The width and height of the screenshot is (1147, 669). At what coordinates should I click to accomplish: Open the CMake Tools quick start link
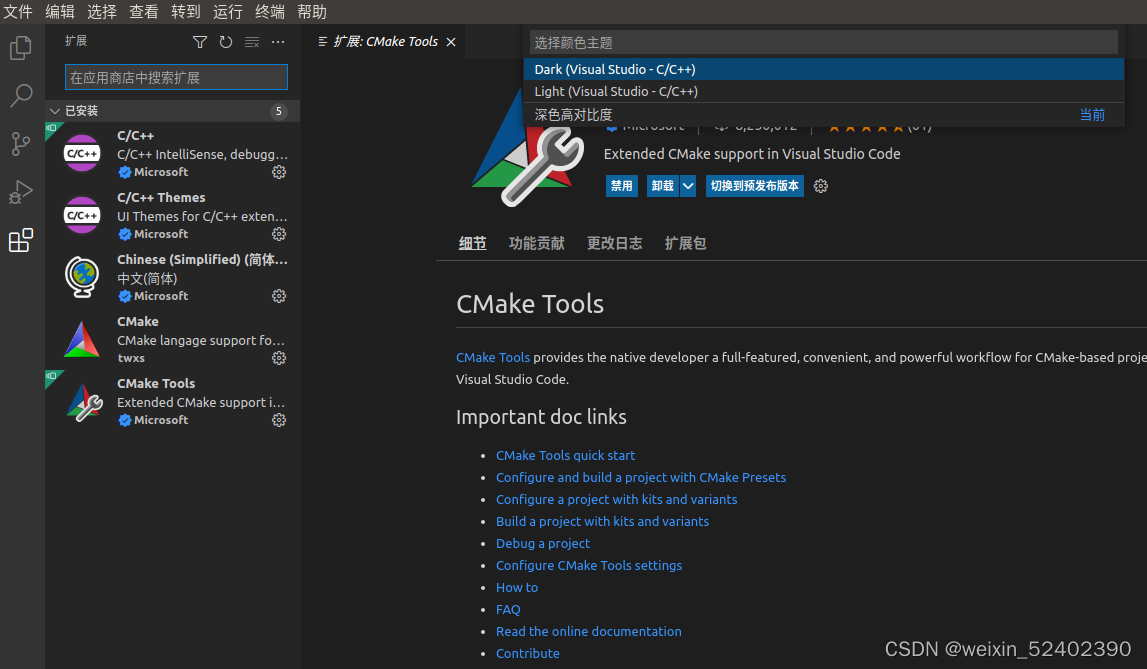tap(565, 455)
